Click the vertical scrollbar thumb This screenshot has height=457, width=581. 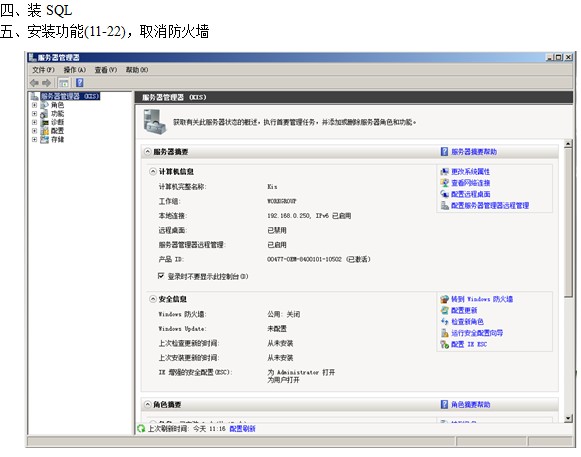pyautogui.click(x=568, y=222)
